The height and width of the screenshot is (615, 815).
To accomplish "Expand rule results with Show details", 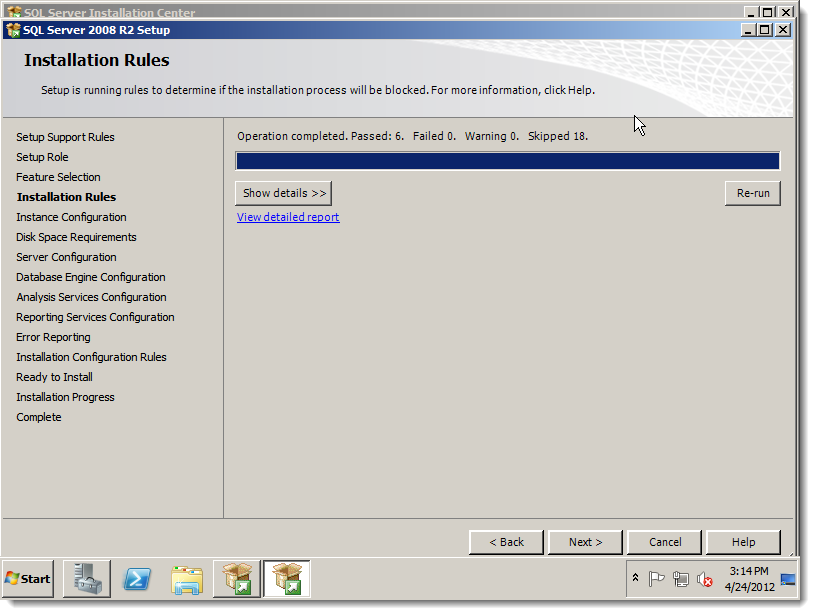I will pyautogui.click(x=284, y=193).
